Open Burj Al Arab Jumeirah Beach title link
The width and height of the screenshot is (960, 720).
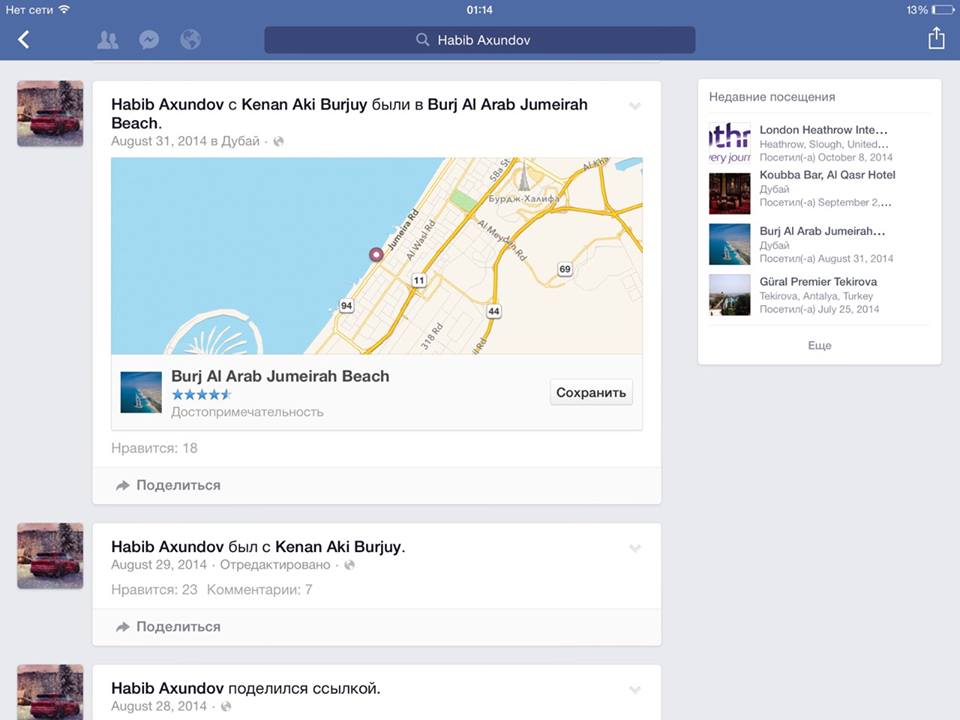tap(349, 114)
